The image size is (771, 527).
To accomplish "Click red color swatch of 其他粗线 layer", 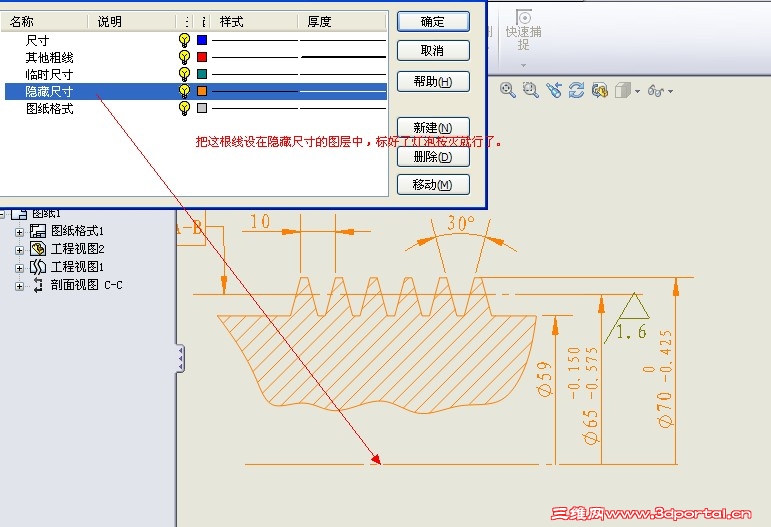I will tap(202, 57).
